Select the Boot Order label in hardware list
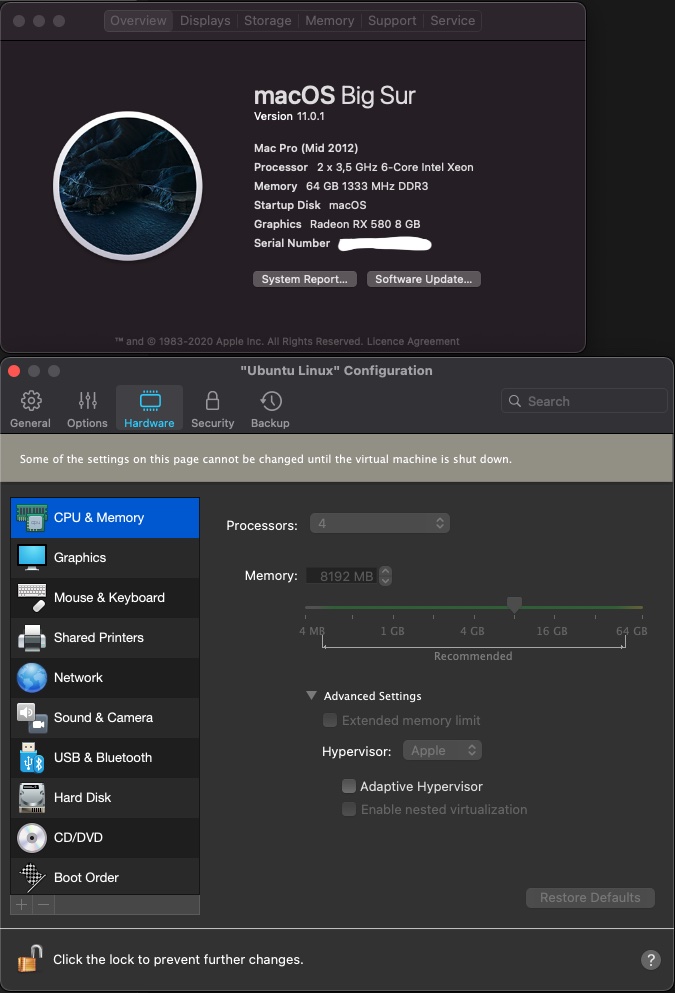 [86, 877]
